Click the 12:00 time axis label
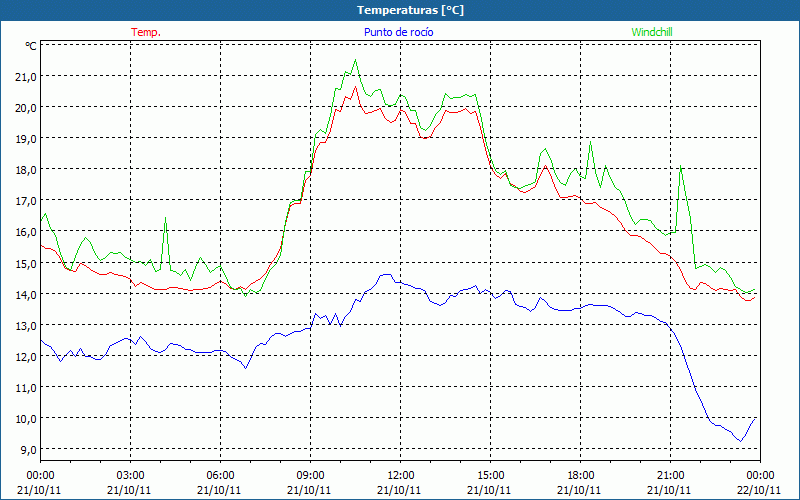Screen dimensions: 800x500 click(x=400, y=476)
